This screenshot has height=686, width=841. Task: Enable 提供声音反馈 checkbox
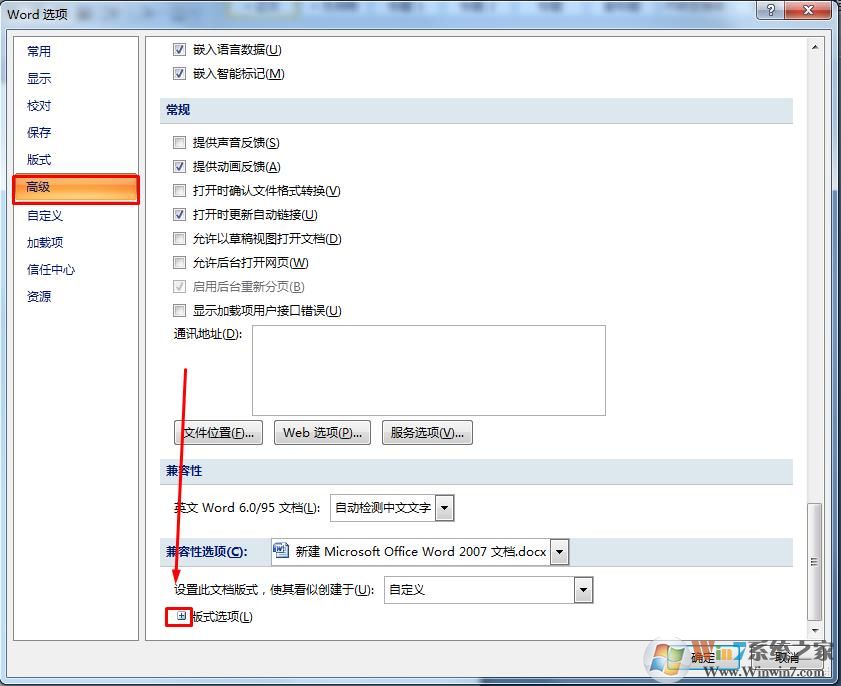(x=179, y=143)
